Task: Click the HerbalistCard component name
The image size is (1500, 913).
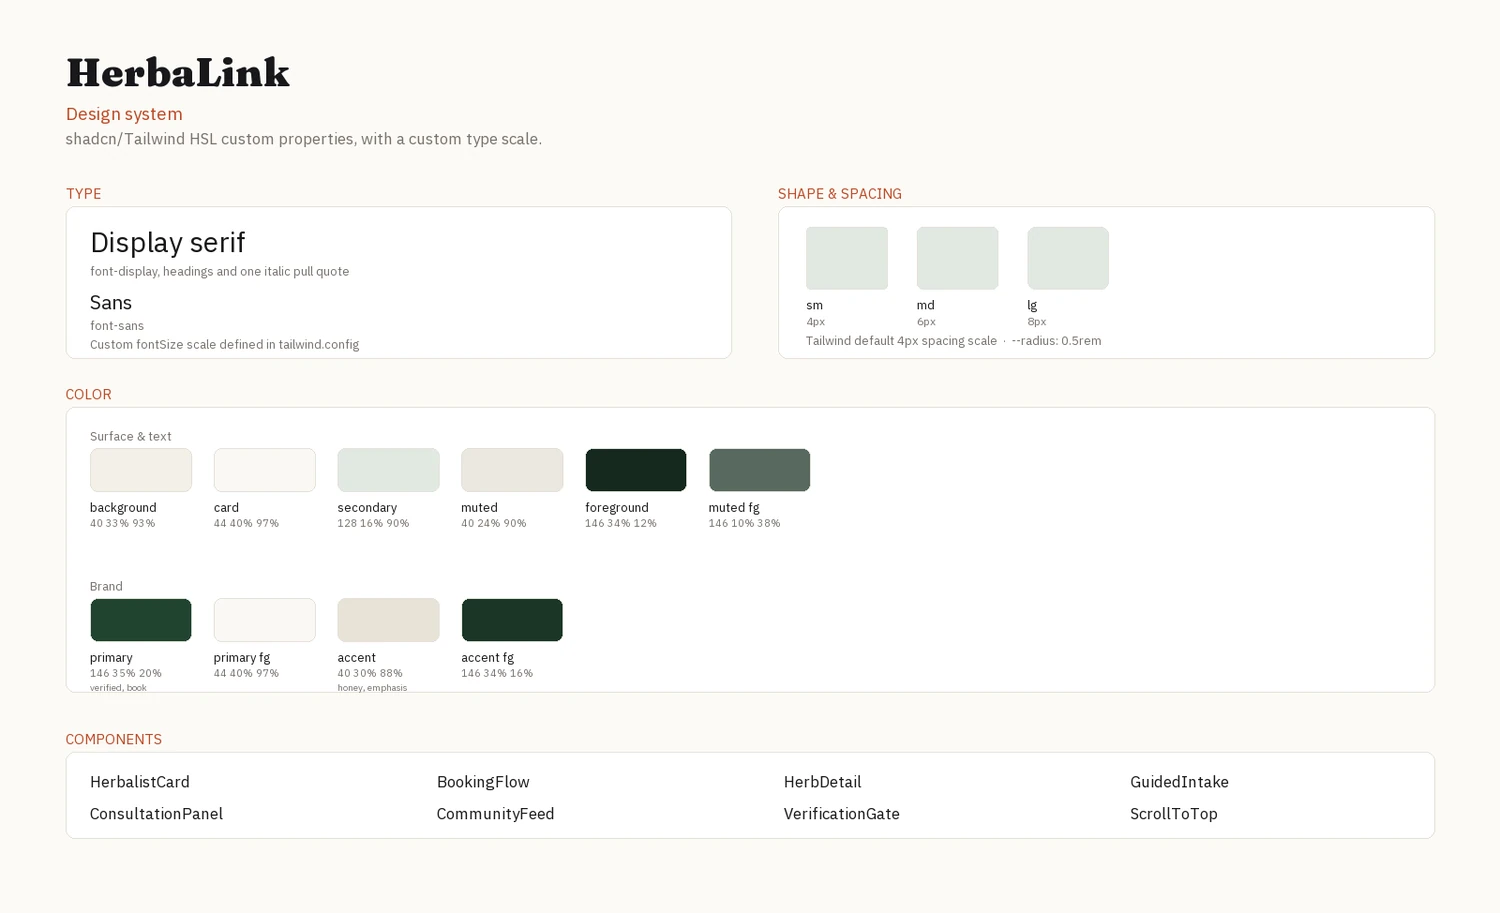Action: [140, 782]
